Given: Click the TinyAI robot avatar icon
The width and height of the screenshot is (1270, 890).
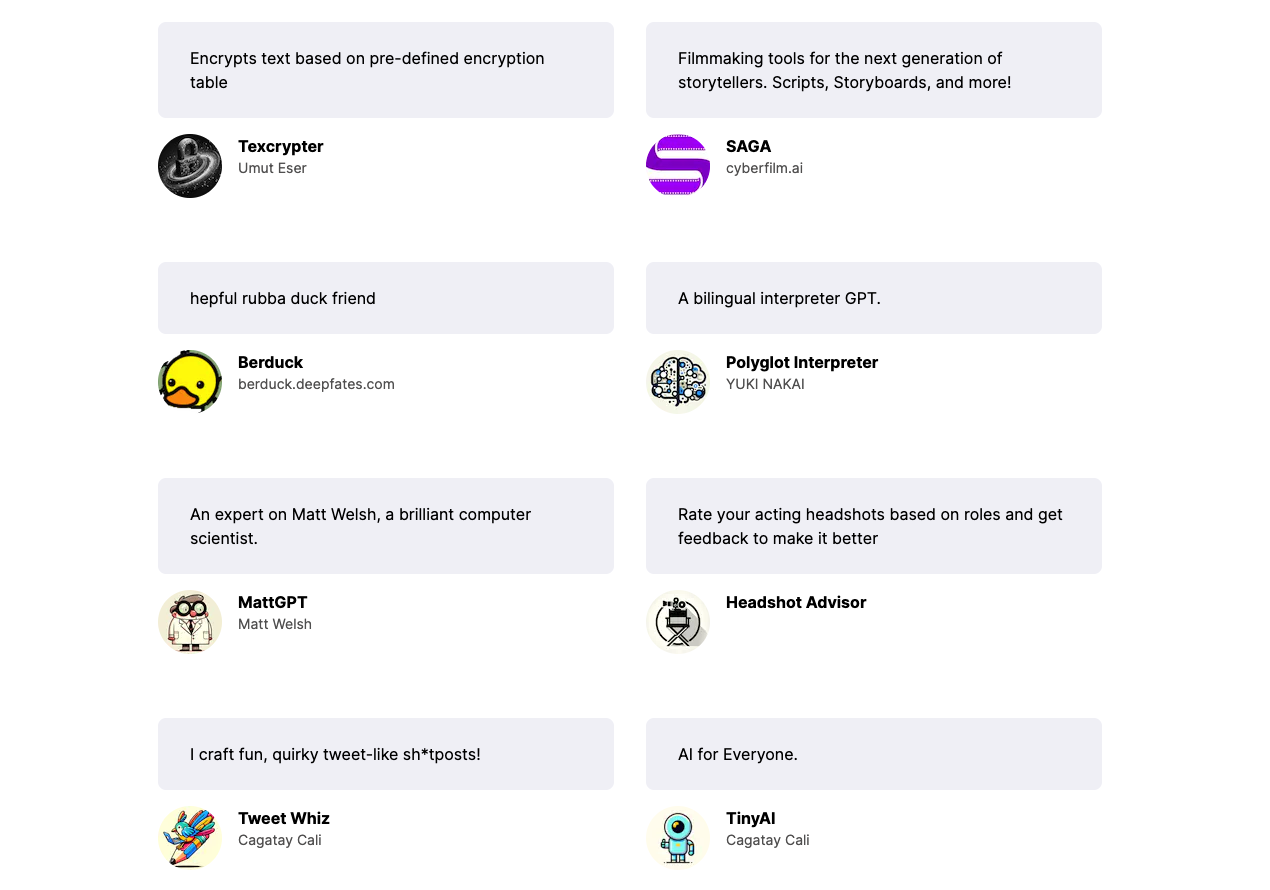Looking at the screenshot, I should pos(678,838).
